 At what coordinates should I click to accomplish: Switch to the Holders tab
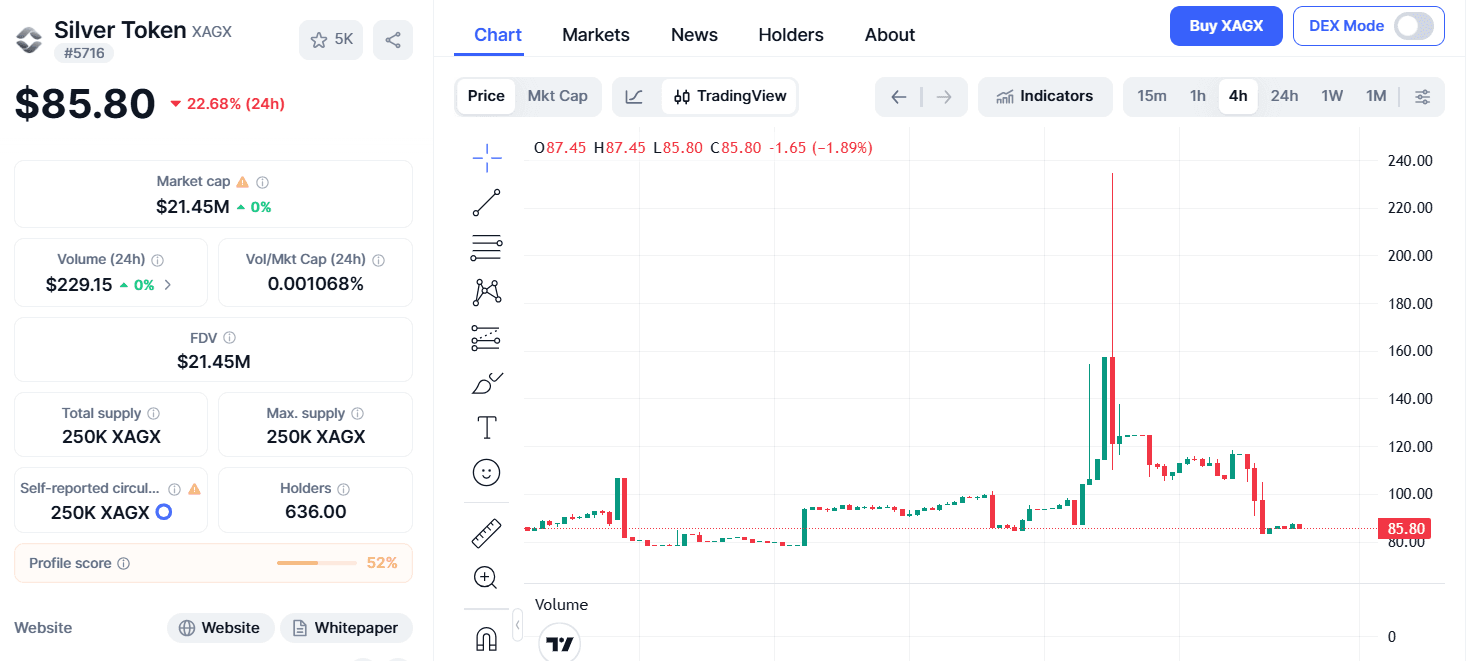point(791,35)
